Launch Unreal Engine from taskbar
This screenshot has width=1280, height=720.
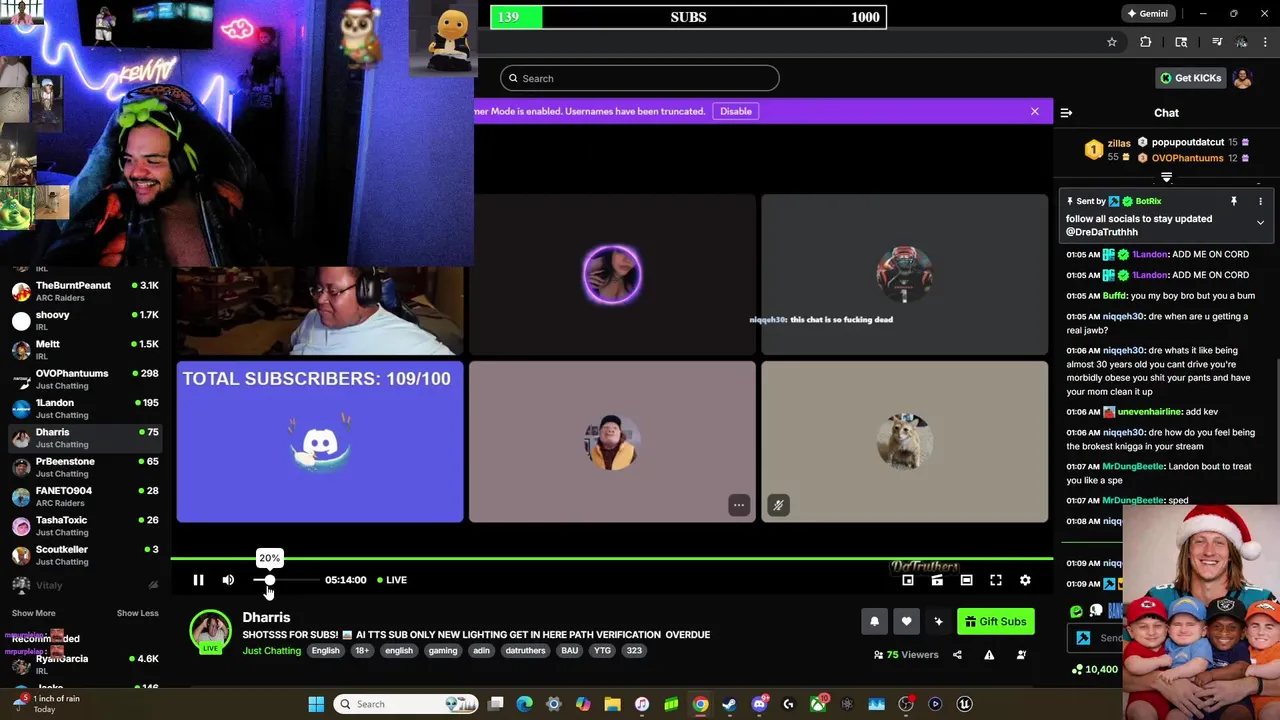pyautogui.click(x=964, y=704)
